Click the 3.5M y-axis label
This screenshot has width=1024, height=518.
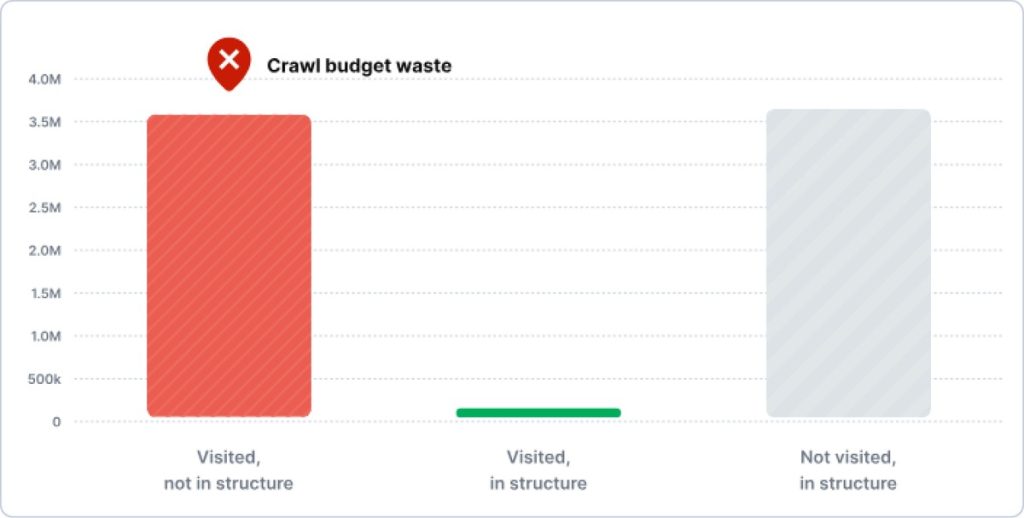[x=44, y=122]
